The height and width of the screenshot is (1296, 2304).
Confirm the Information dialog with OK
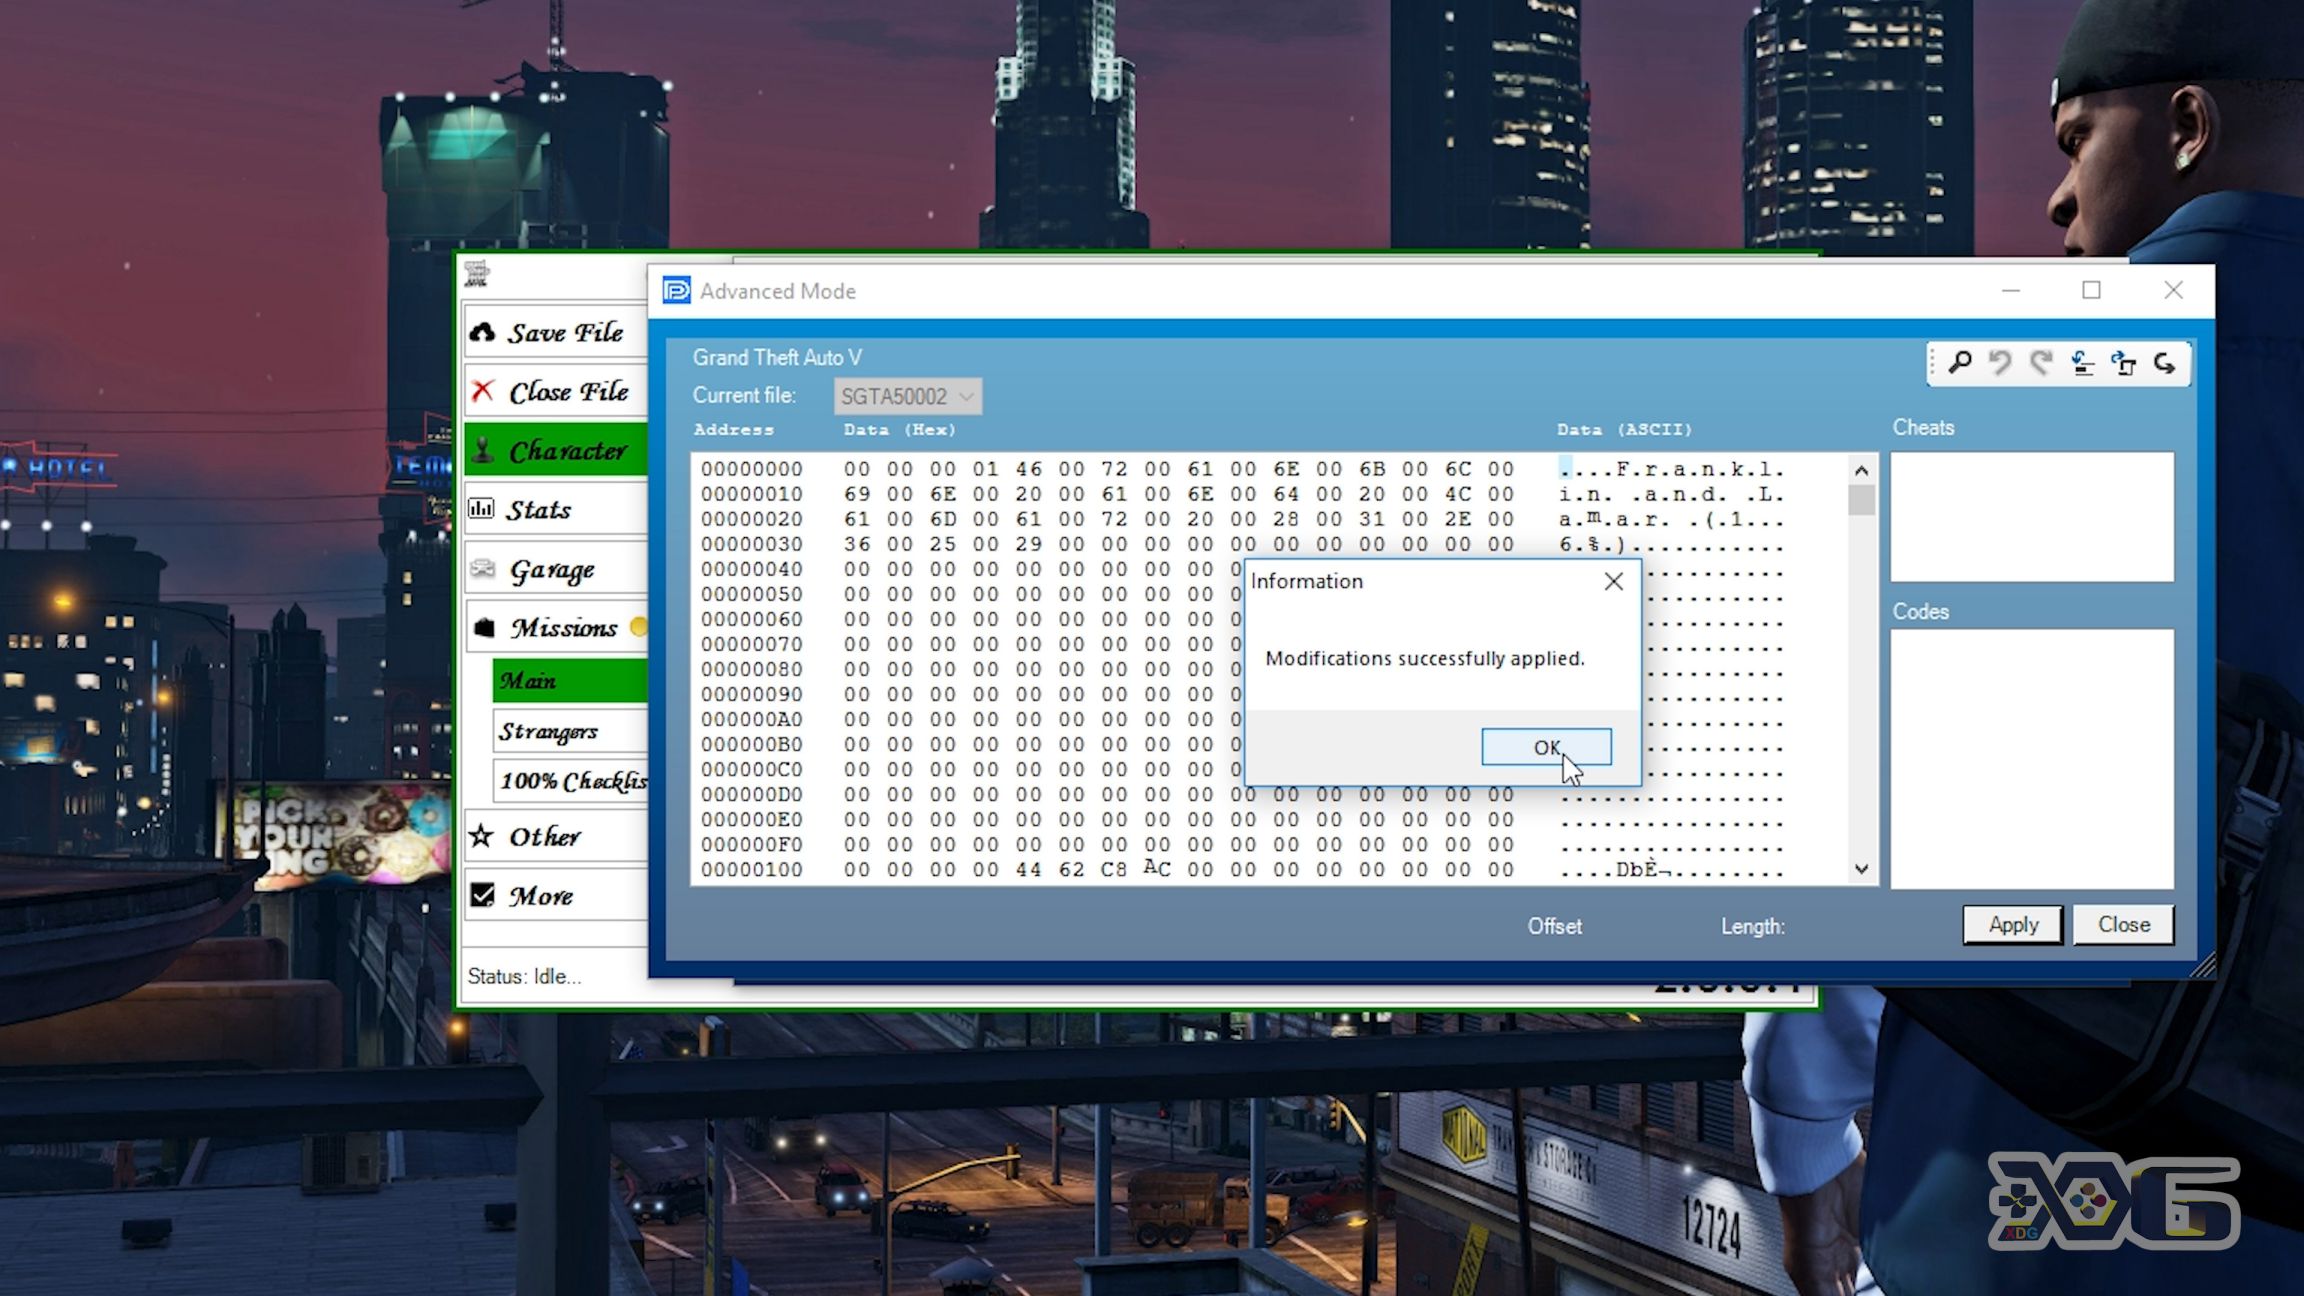pos(1546,747)
